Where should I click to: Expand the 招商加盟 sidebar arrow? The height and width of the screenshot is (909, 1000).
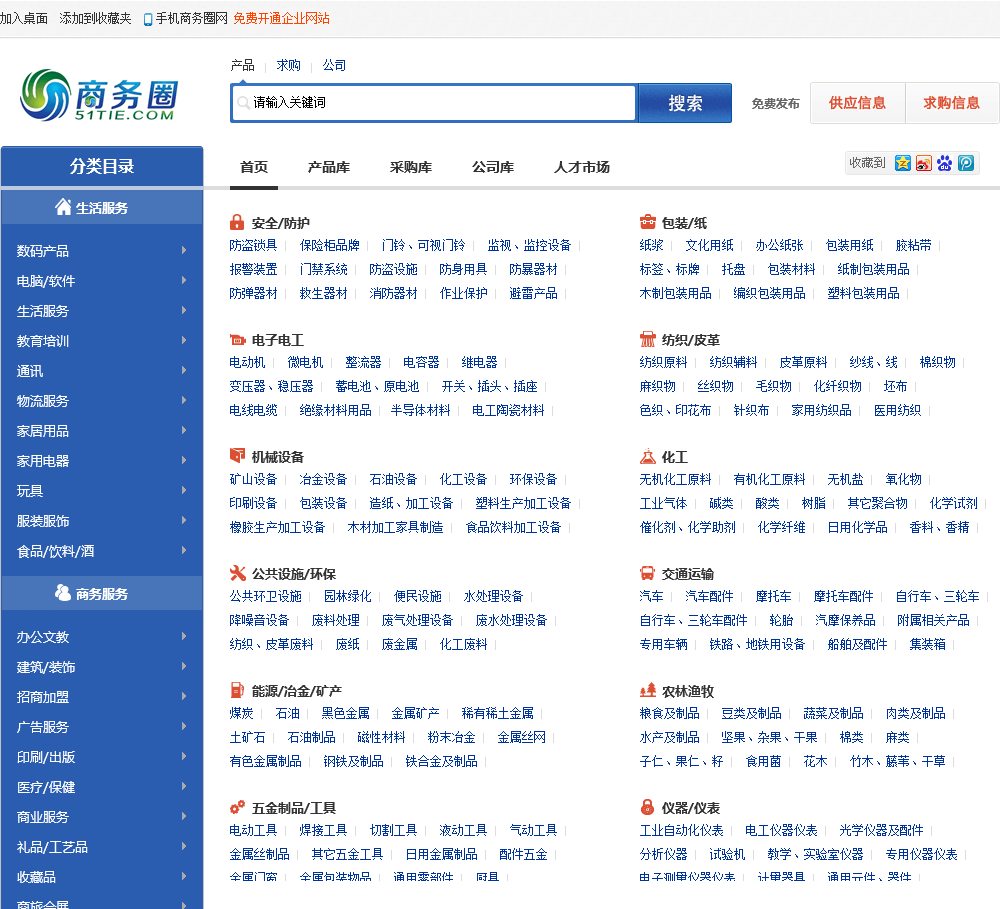tap(184, 696)
